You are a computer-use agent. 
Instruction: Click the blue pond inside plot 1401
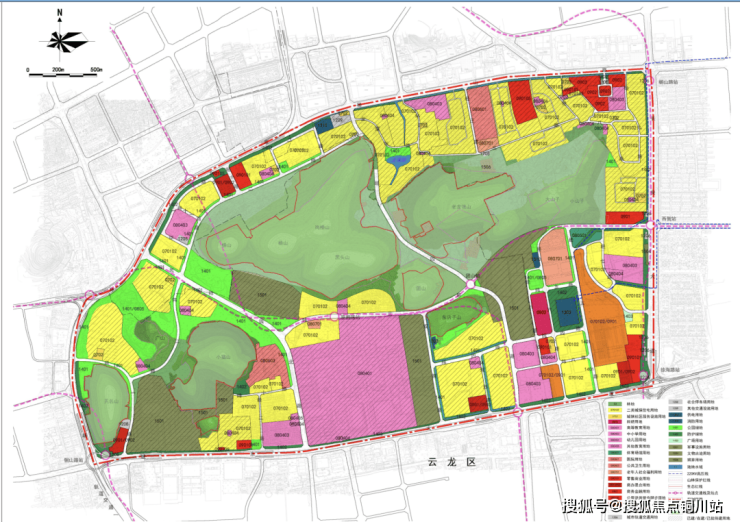coord(397,160)
